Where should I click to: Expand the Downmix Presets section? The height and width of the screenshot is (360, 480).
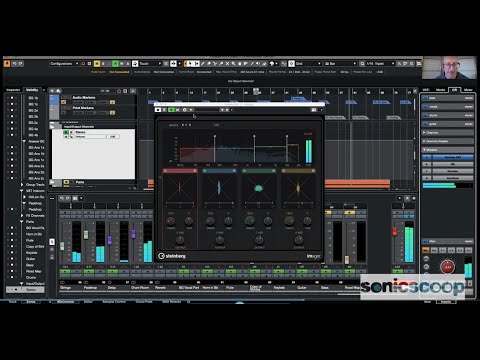447,141
